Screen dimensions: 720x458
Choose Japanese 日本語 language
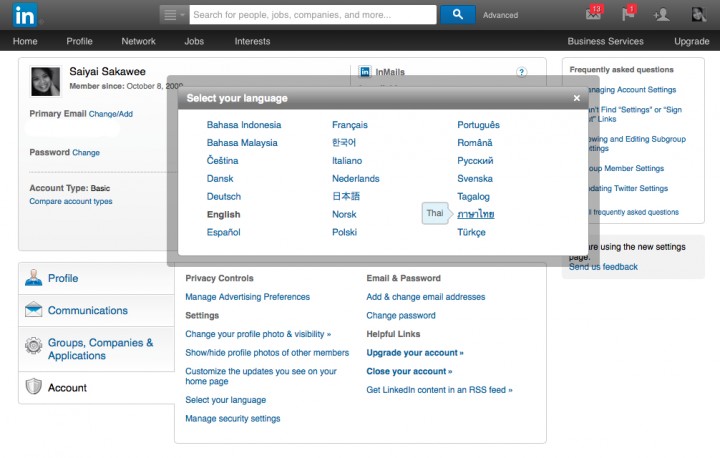pos(346,197)
